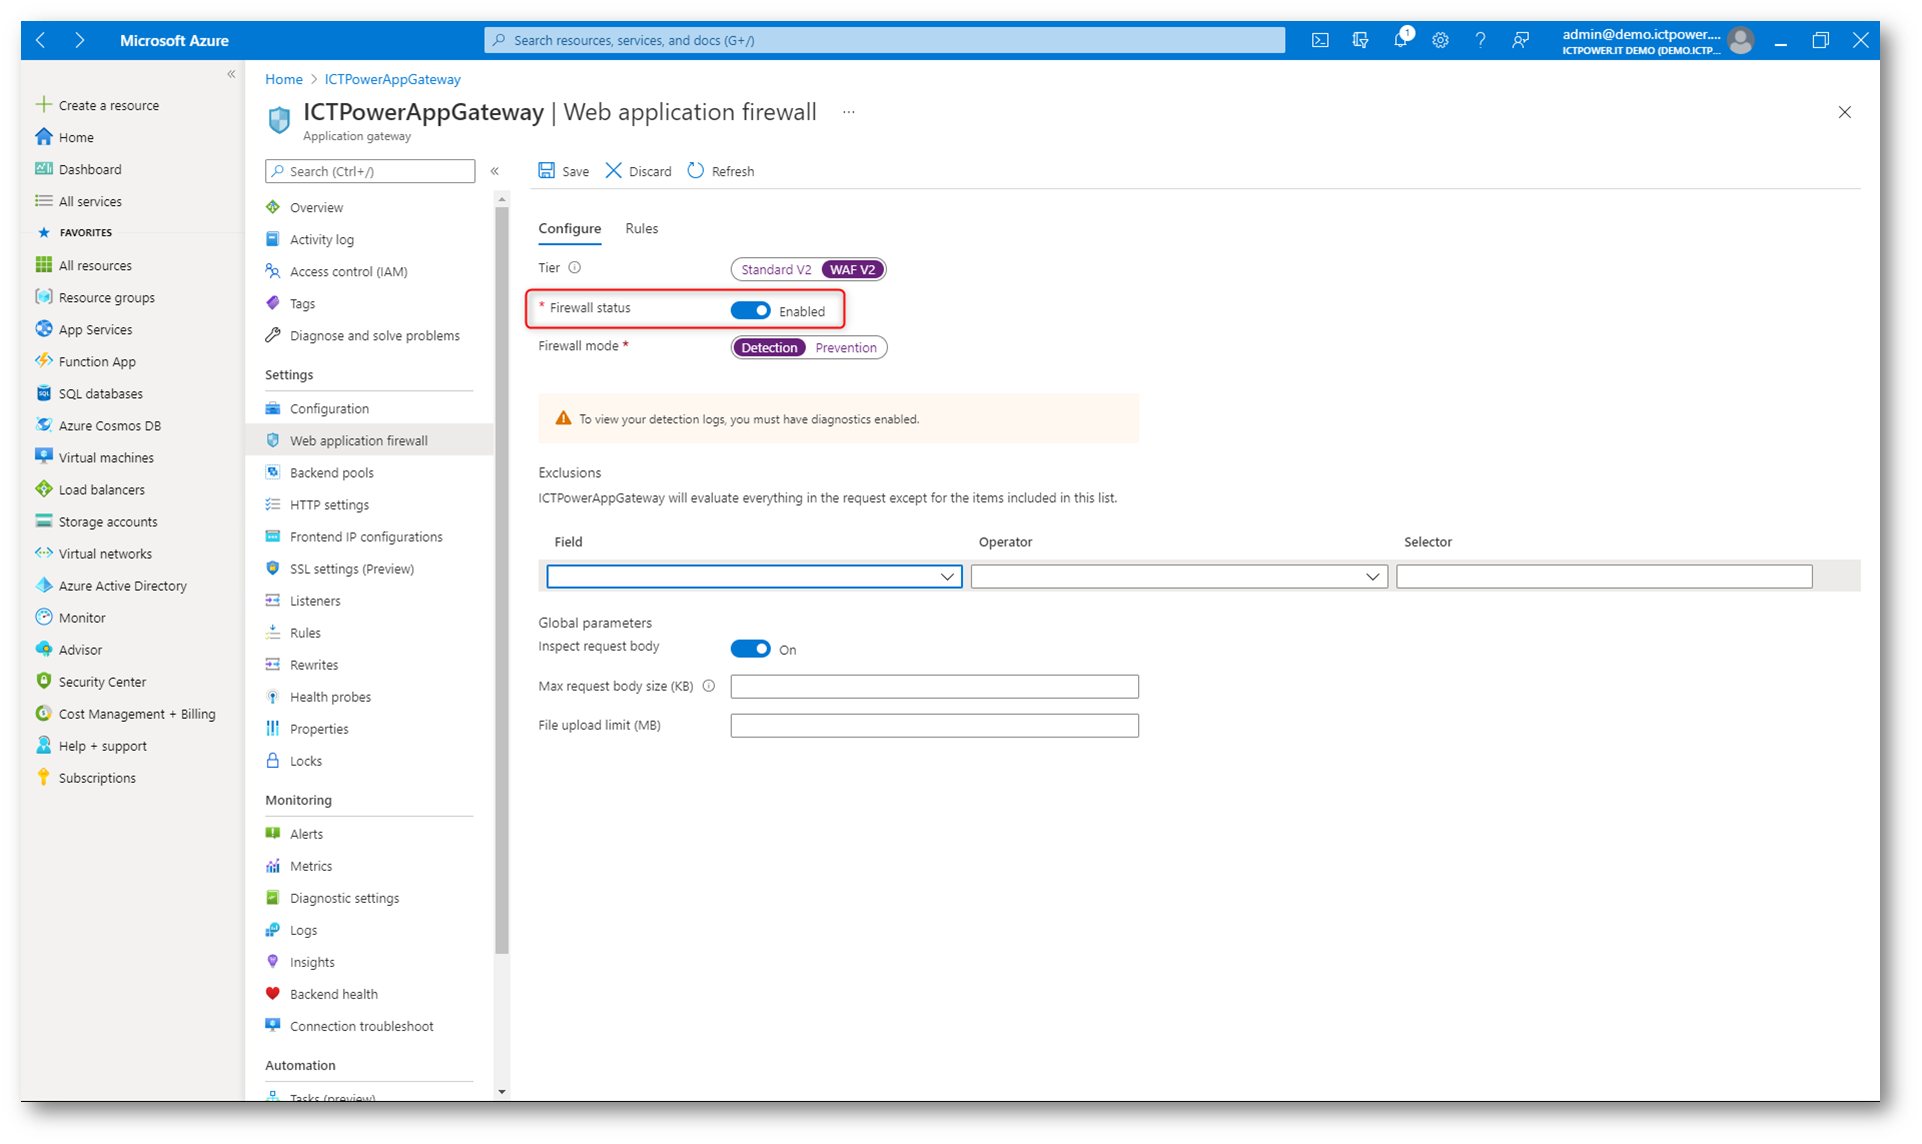Switch to the Configure tab
The image size is (1922, 1144).
[570, 229]
